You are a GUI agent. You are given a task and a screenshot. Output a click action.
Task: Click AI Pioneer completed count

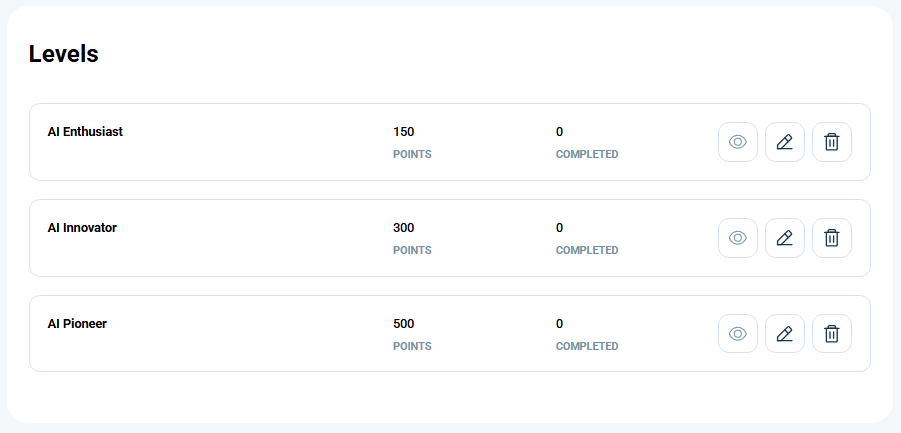[x=559, y=324]
